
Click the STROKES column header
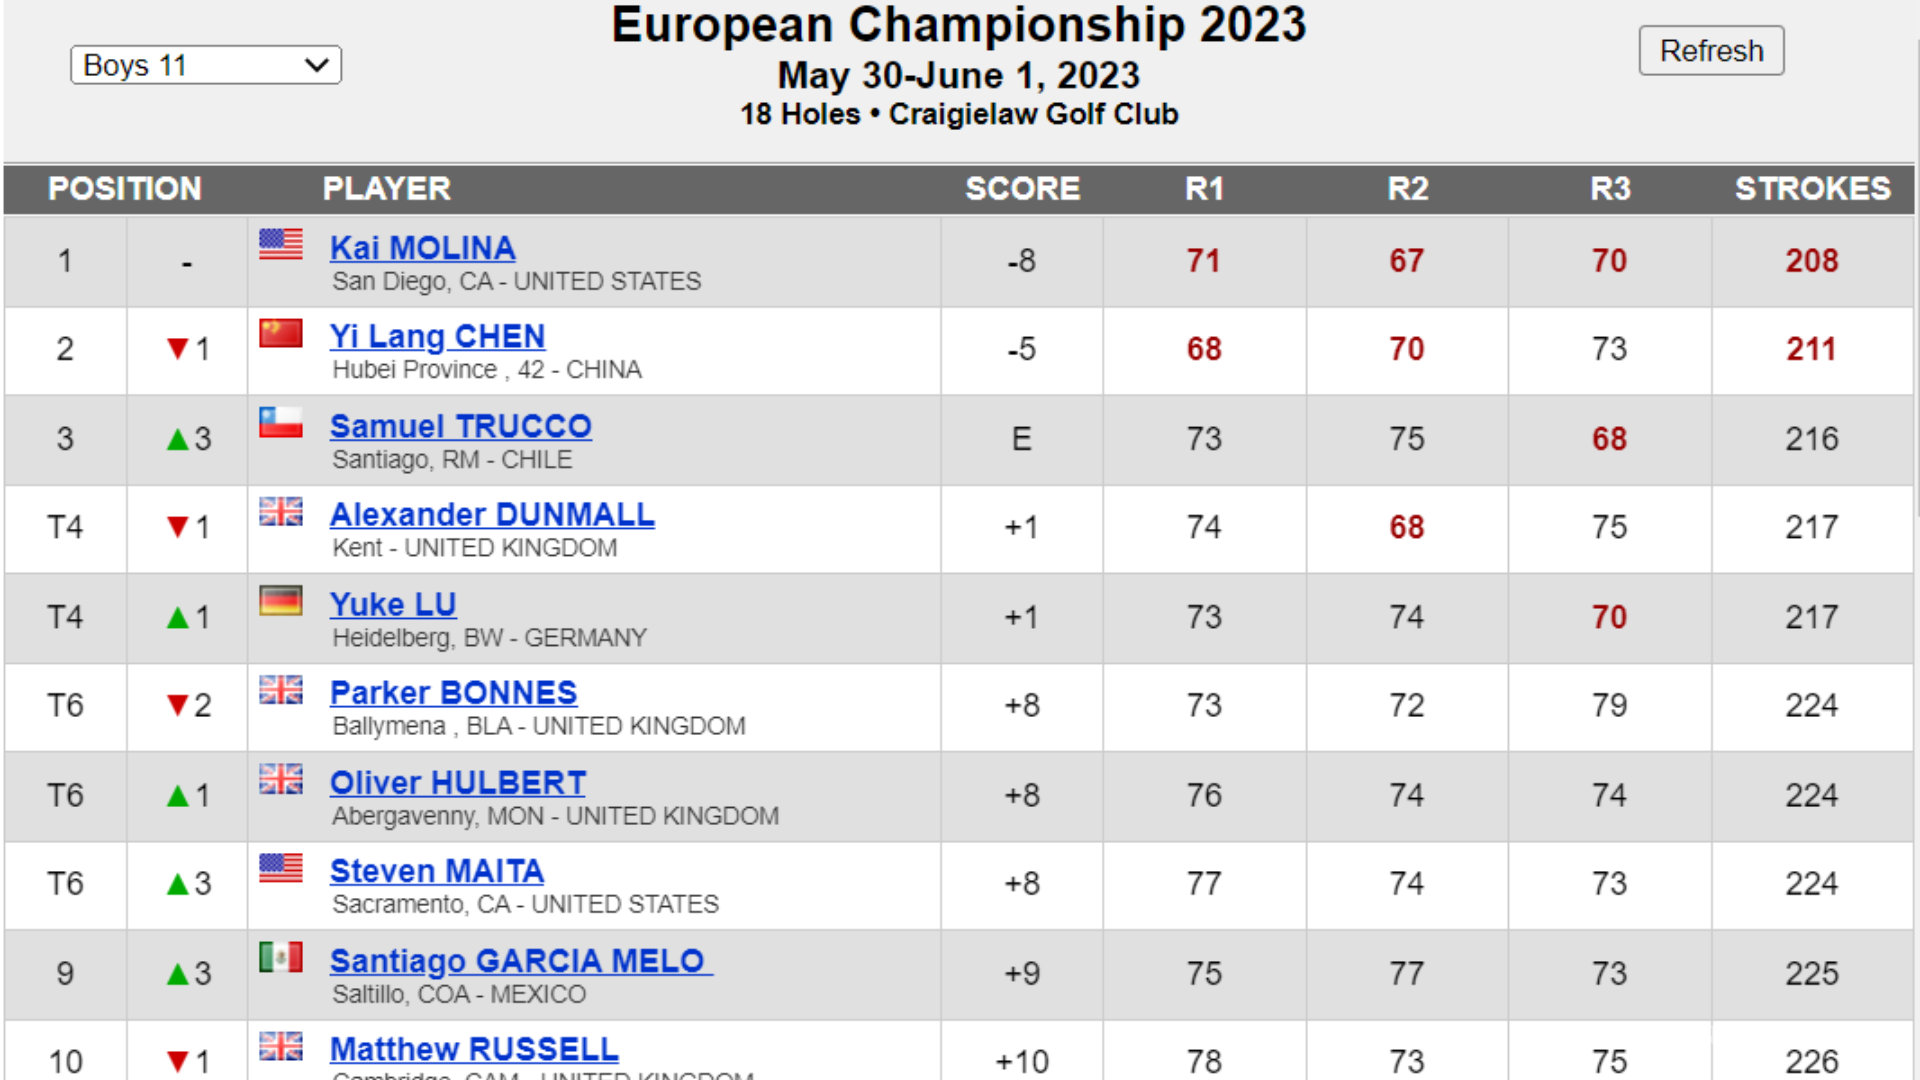[1812, 189]
